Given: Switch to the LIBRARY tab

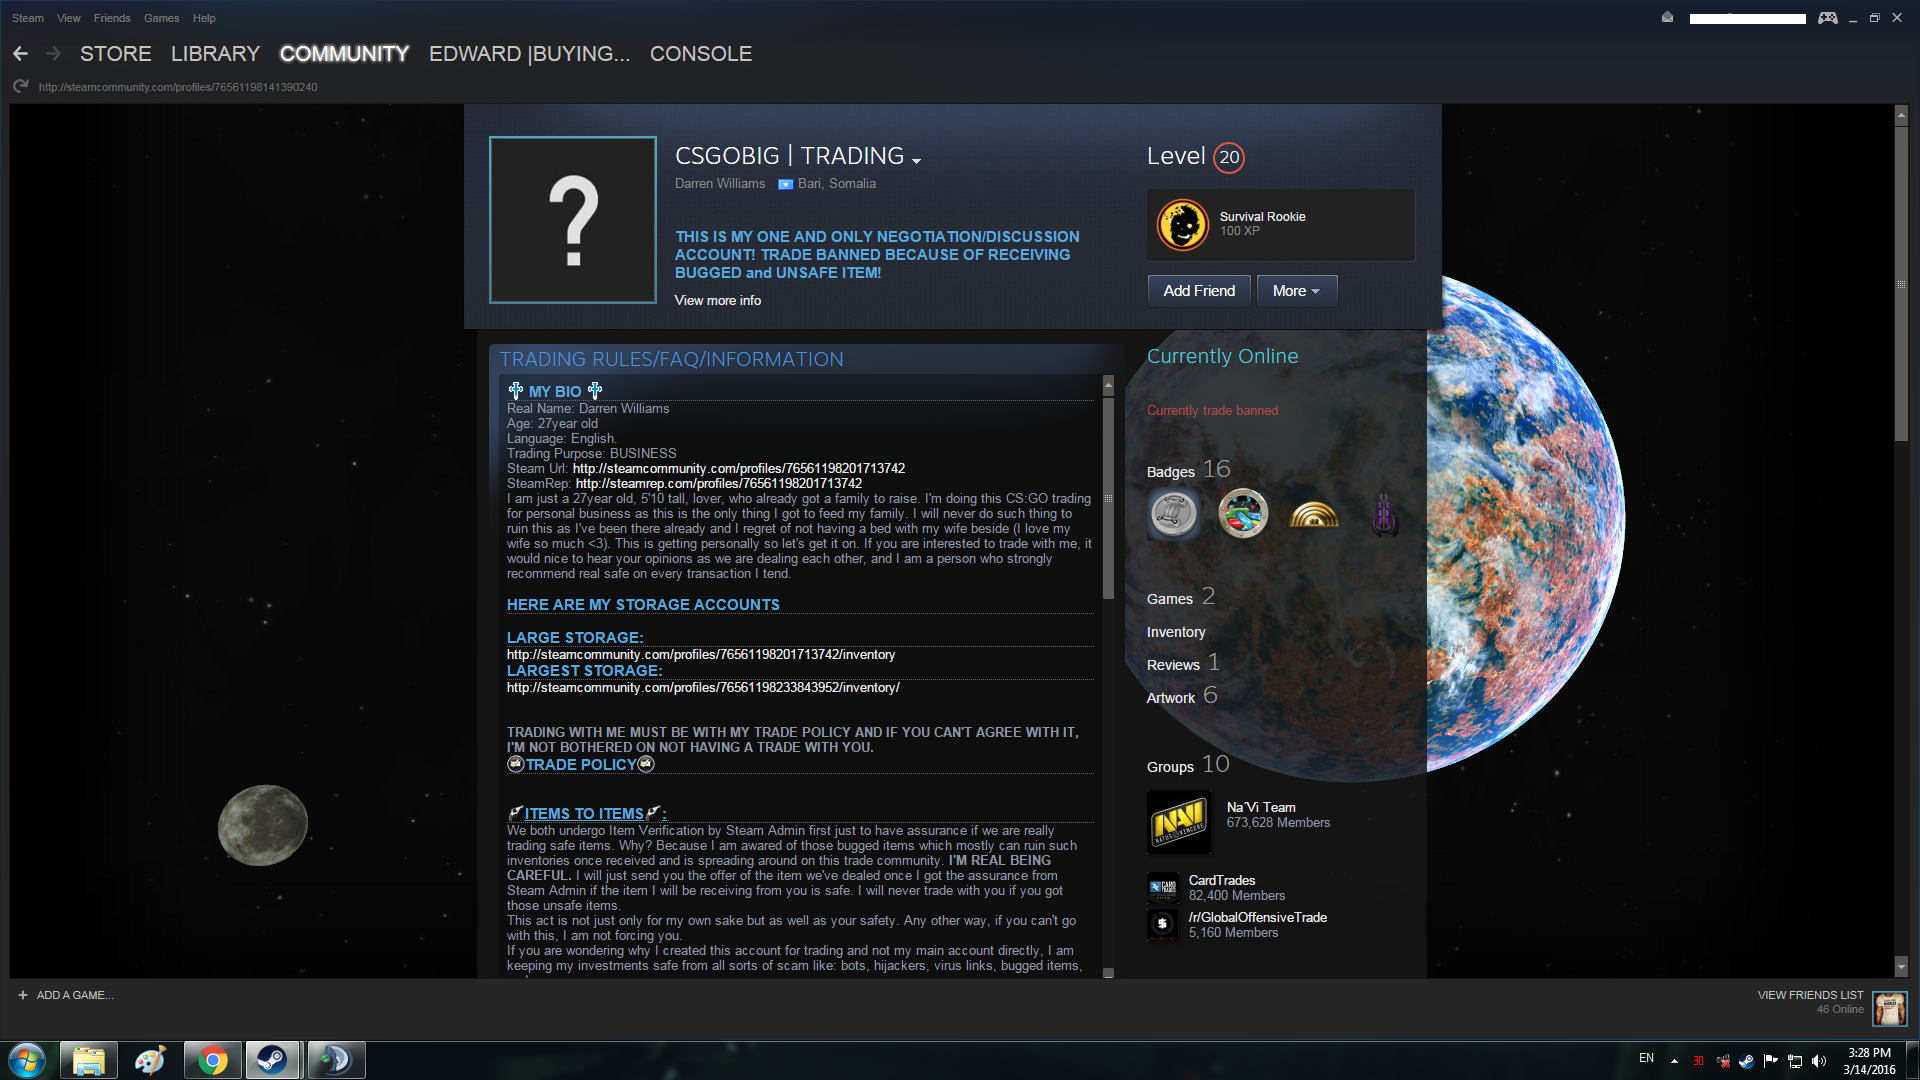Looking at the screenshot, I should click(215, 54).
